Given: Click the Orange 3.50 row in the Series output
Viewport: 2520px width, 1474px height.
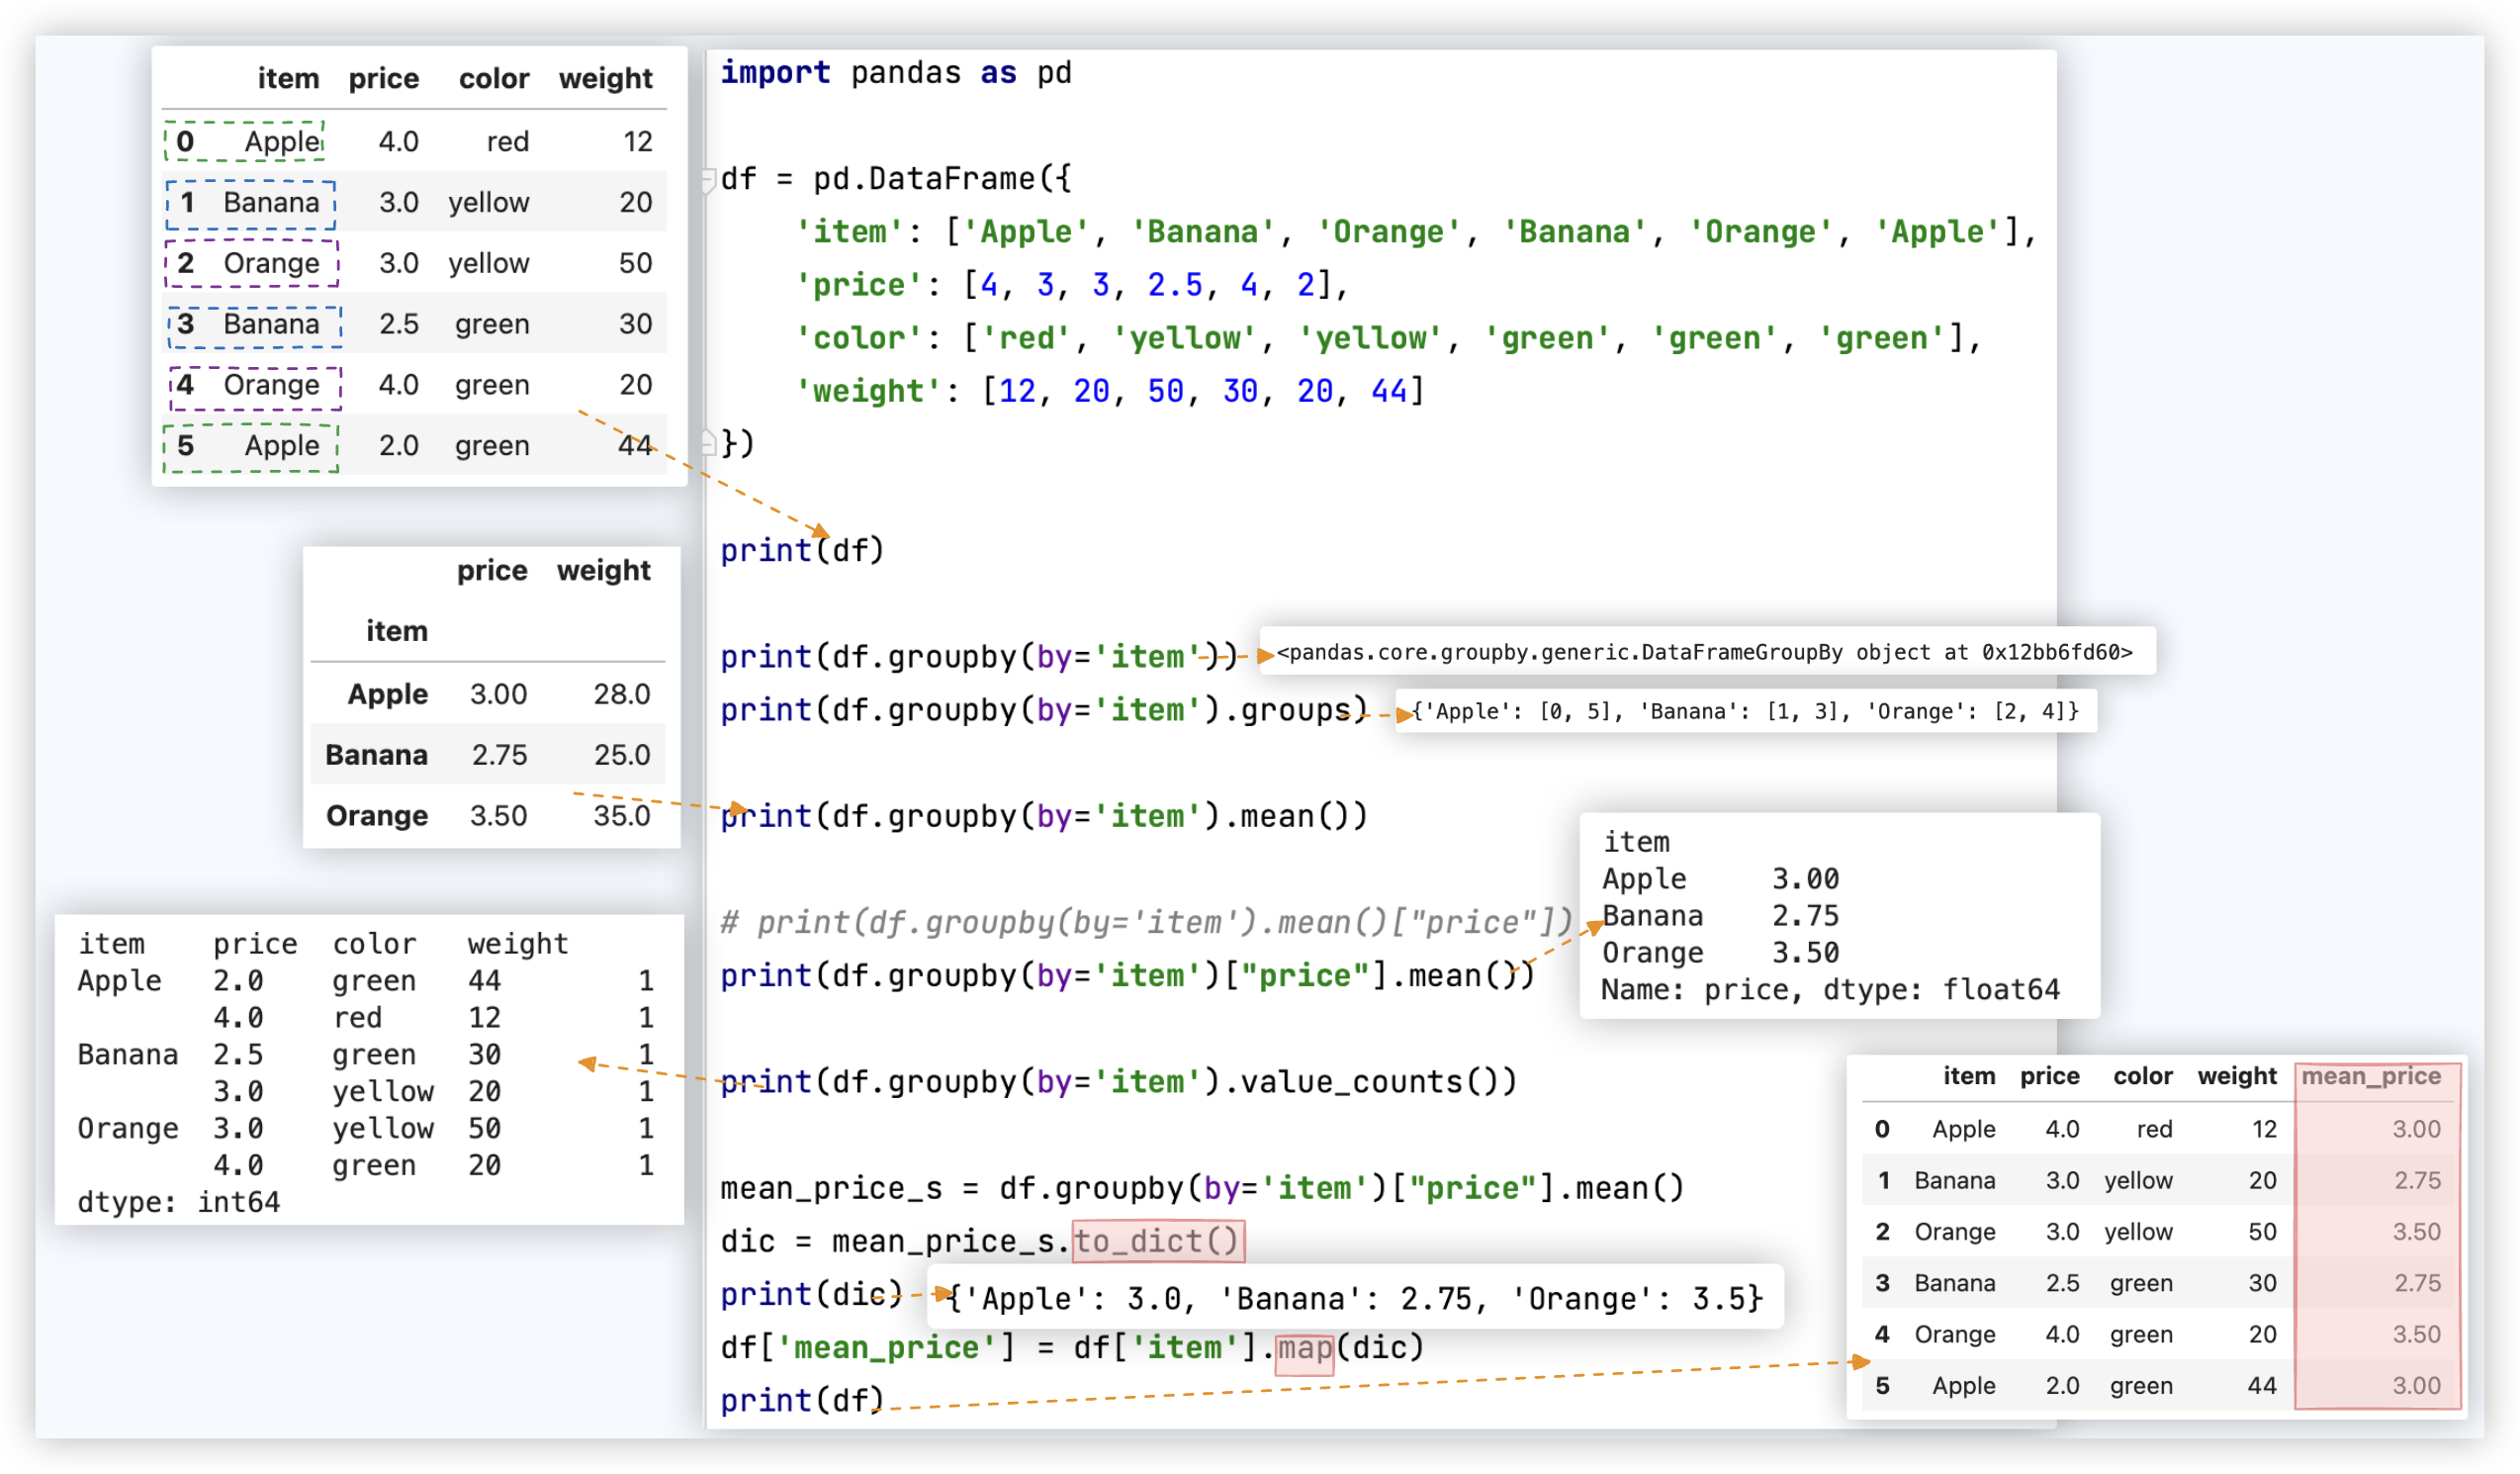Looking at the screenshot, I should pyautogui.click(x=1720, y=953).
